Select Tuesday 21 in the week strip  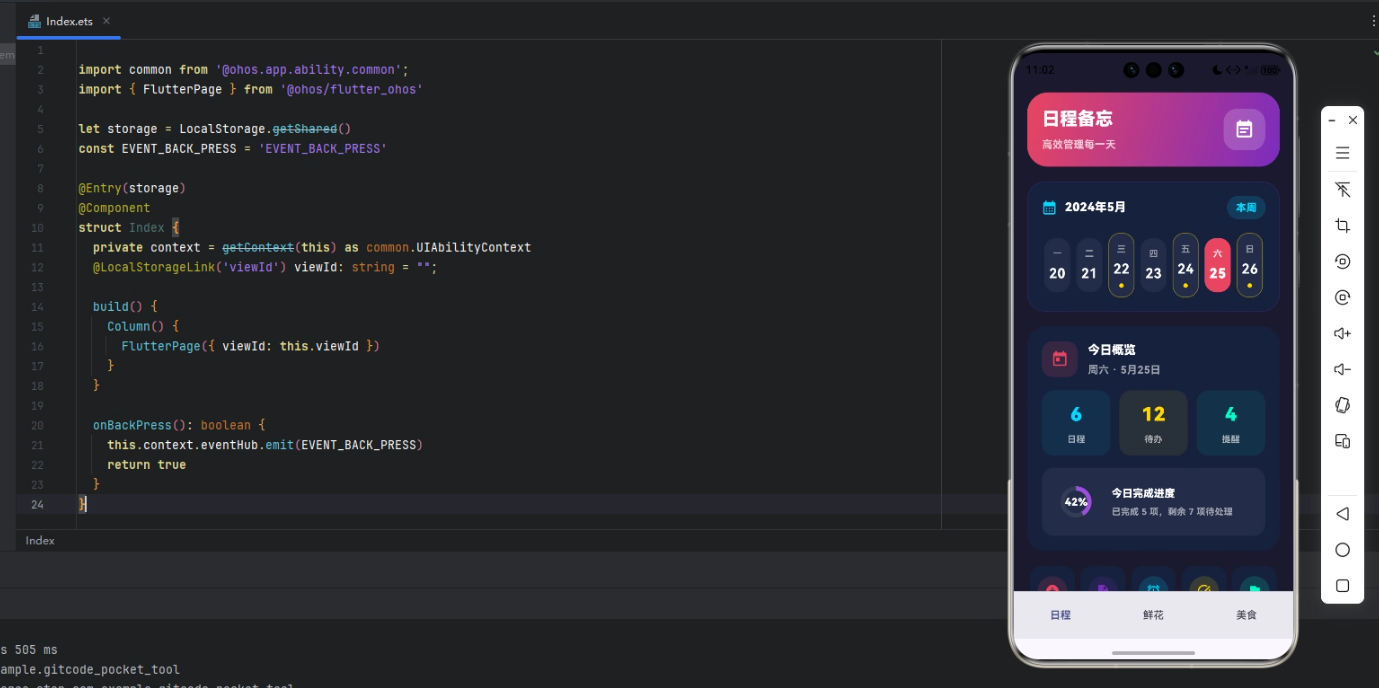[1089, 265]
